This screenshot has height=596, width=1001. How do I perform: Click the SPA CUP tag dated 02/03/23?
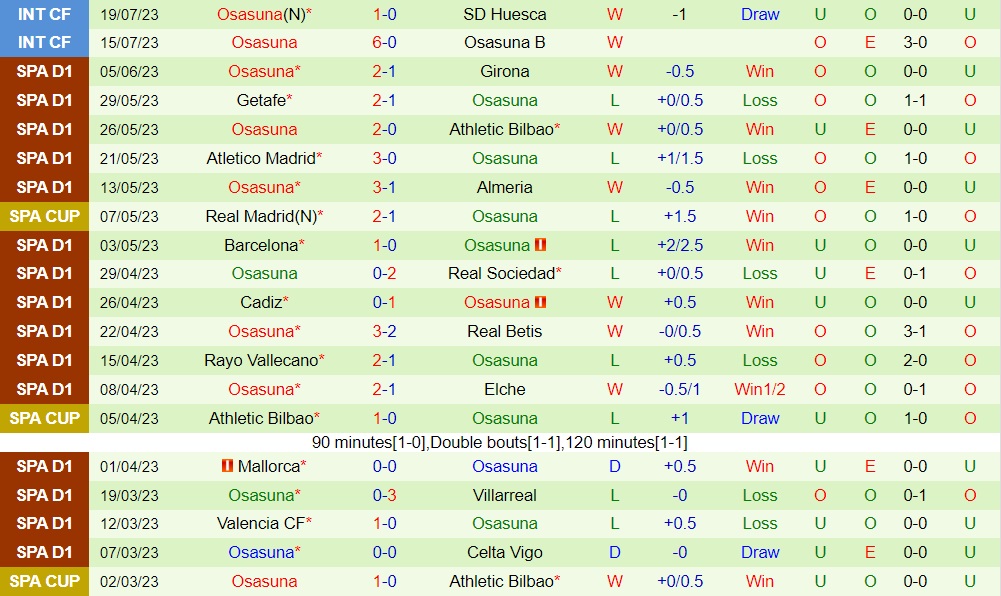pos(44,581)
